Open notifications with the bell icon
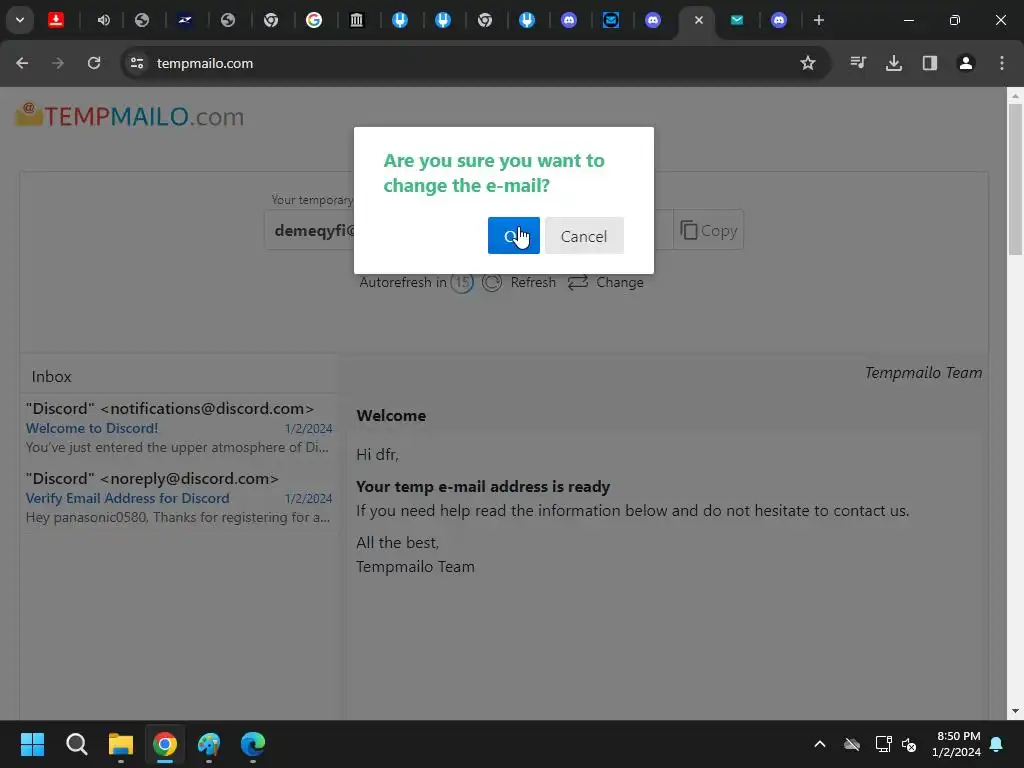The height and width of the screenshot is (768, 1024). click(997, 744)
